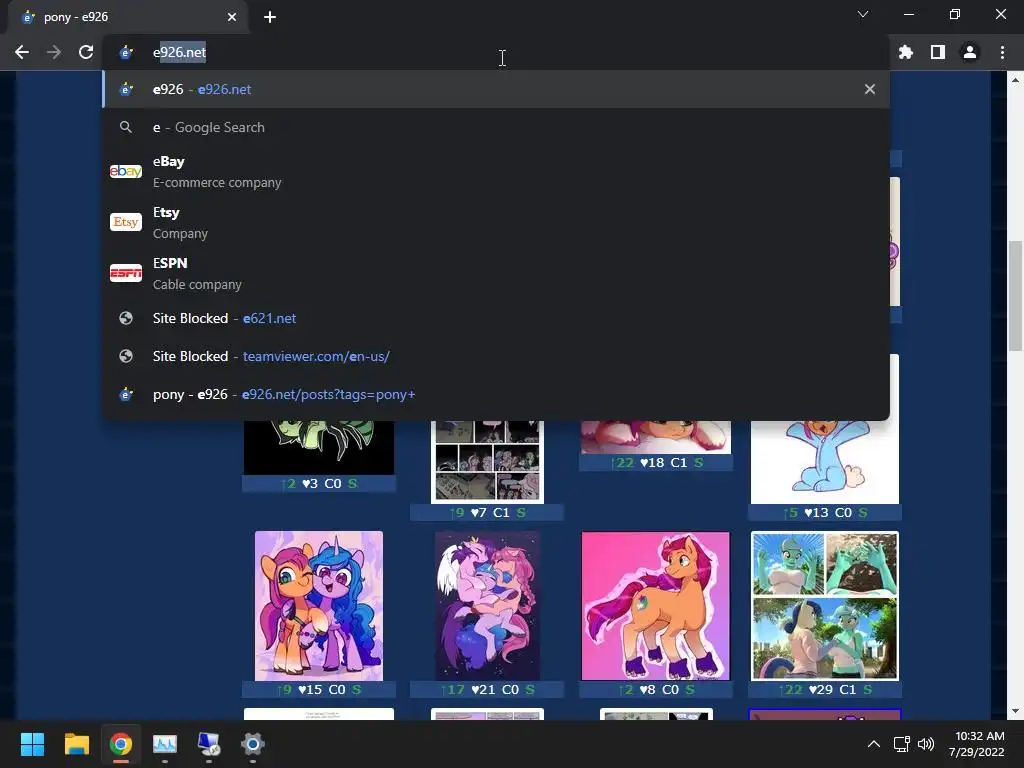Switch to the 'pony - e926' tab
Screen dimensions: 1024x768
coord(127,17)
